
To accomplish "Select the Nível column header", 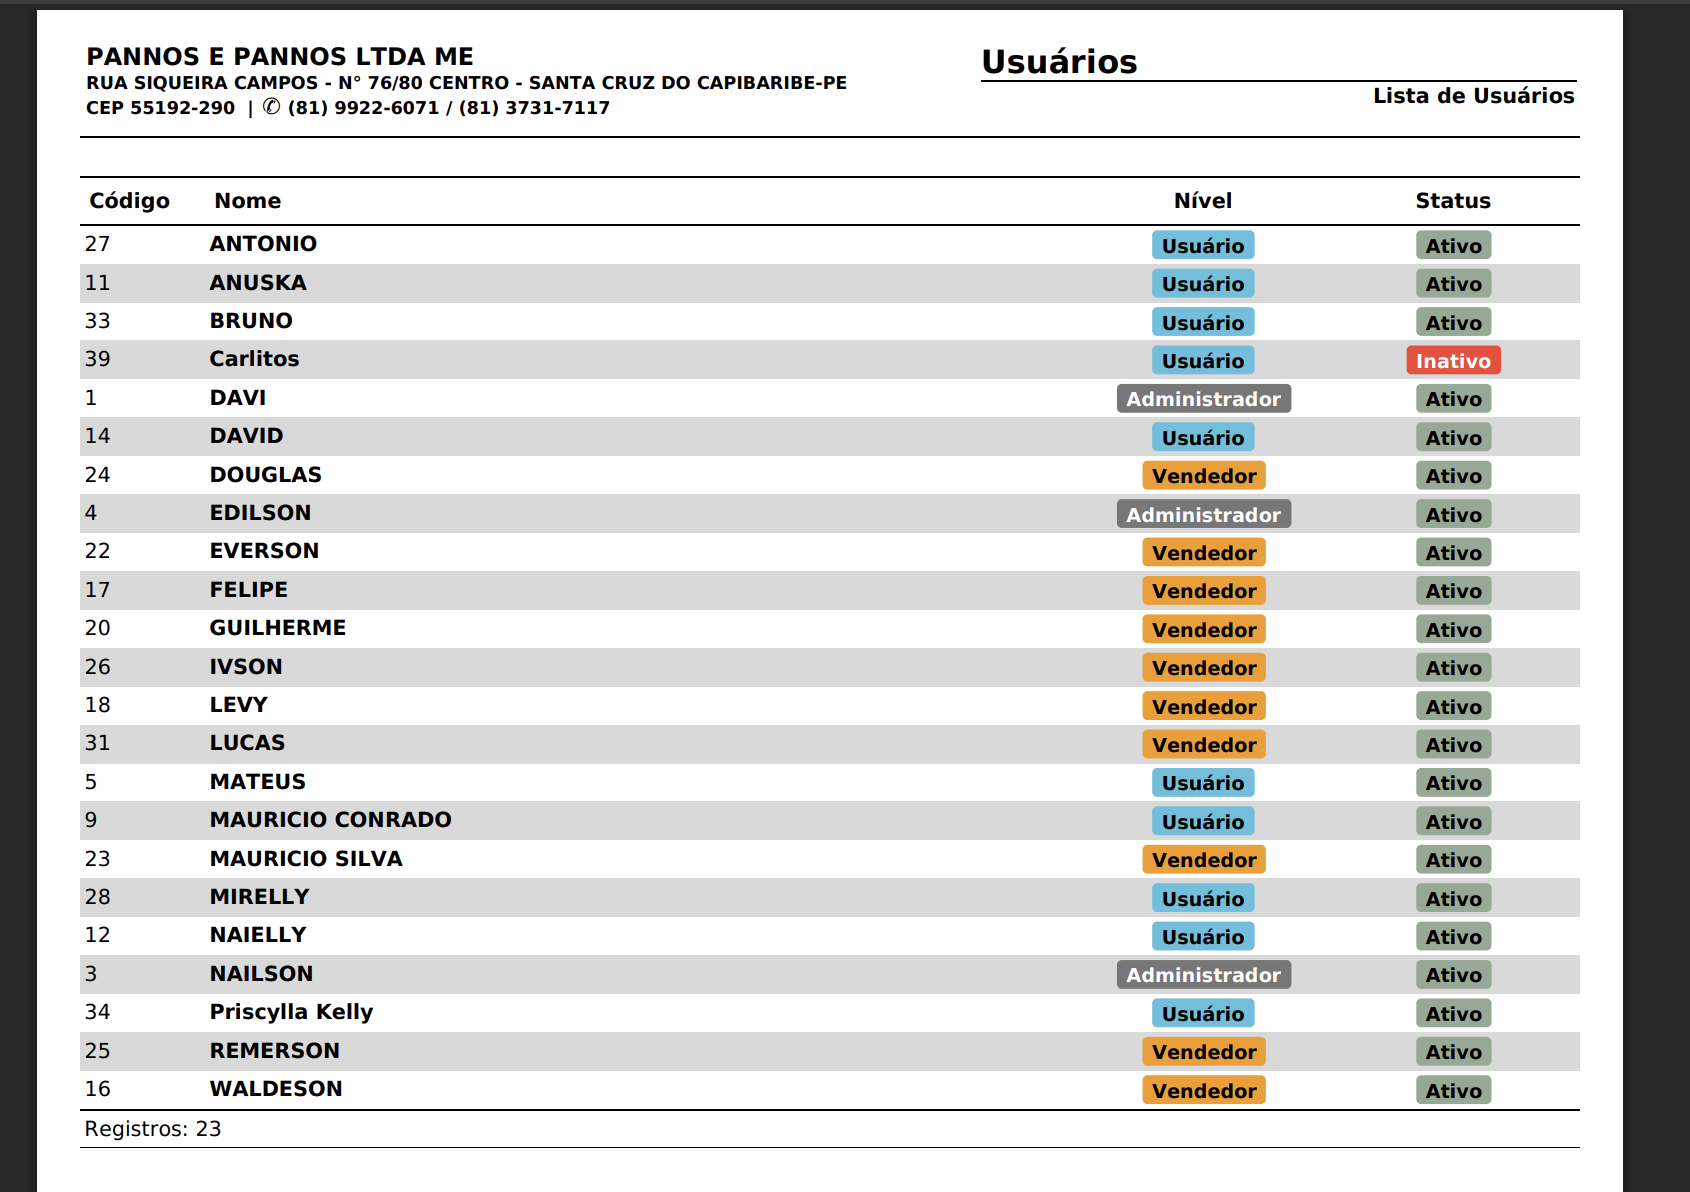I will [x=1202, y=201].
